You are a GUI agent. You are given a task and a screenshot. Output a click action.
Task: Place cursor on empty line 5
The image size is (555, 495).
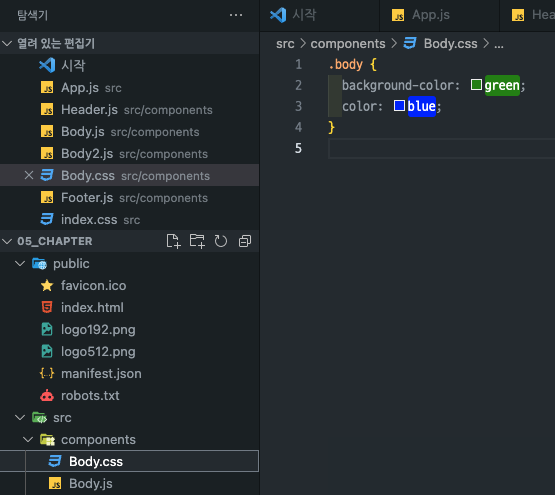(x=441, y=148)
